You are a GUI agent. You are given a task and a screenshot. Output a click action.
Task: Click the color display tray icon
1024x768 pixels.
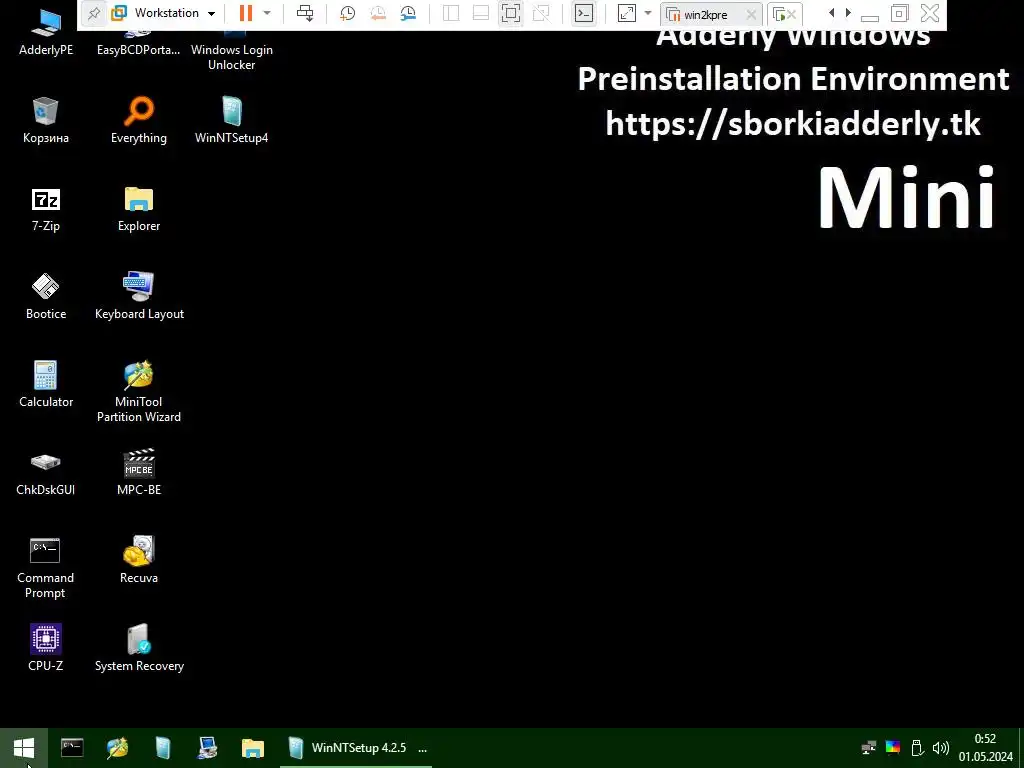click(893, 748)
